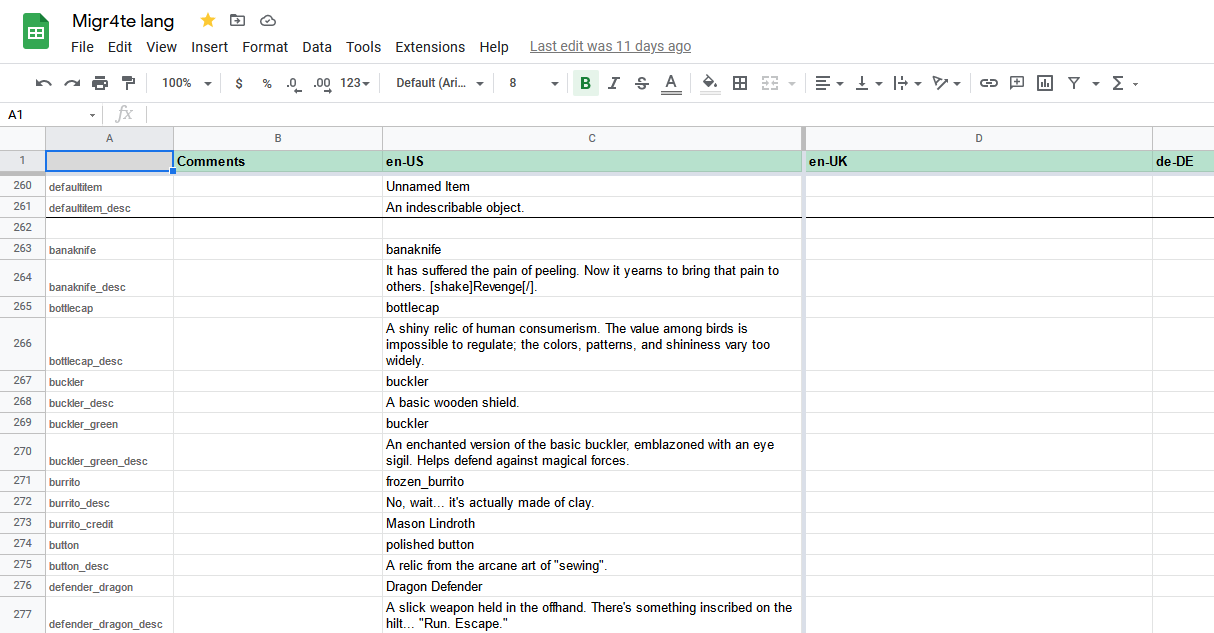Click the insert link icon
The height and width of the screenshot is (633, 1214).
[988, 83]
